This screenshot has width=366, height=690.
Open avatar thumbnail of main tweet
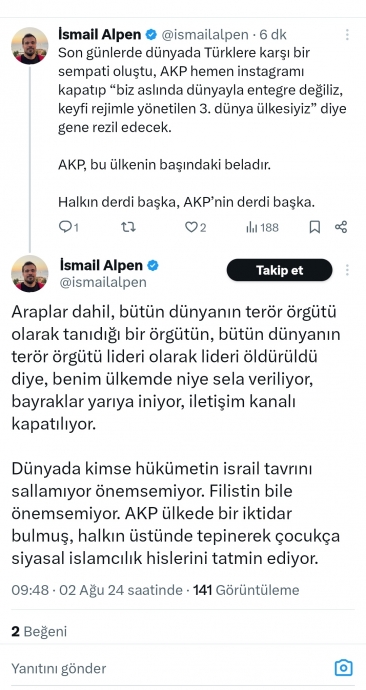[x=29, y=274]
